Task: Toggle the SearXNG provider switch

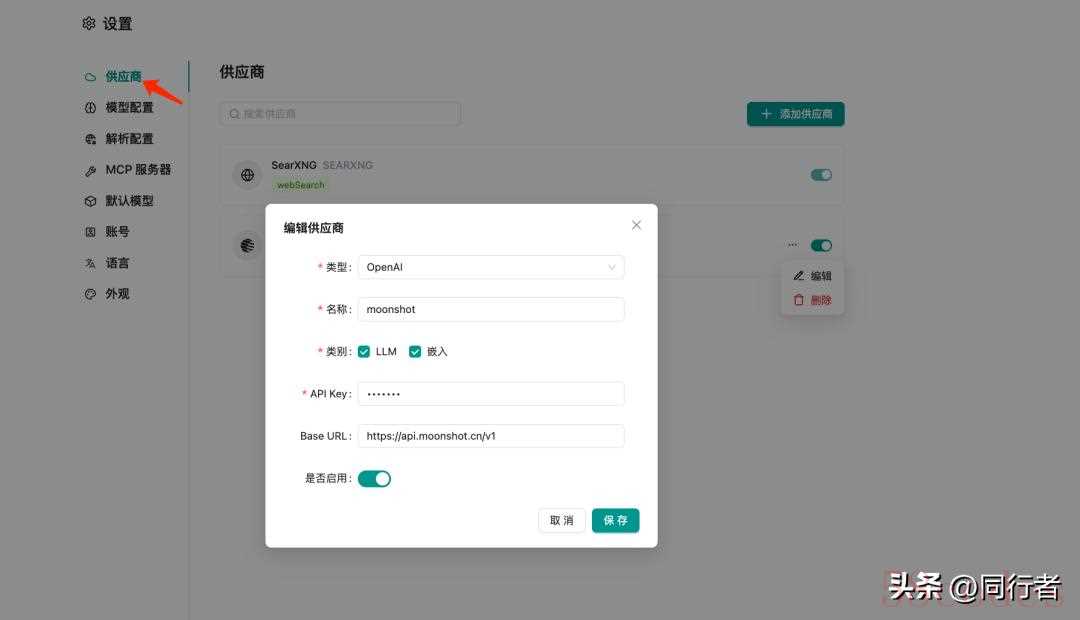Action: click(x=821, y=175)
